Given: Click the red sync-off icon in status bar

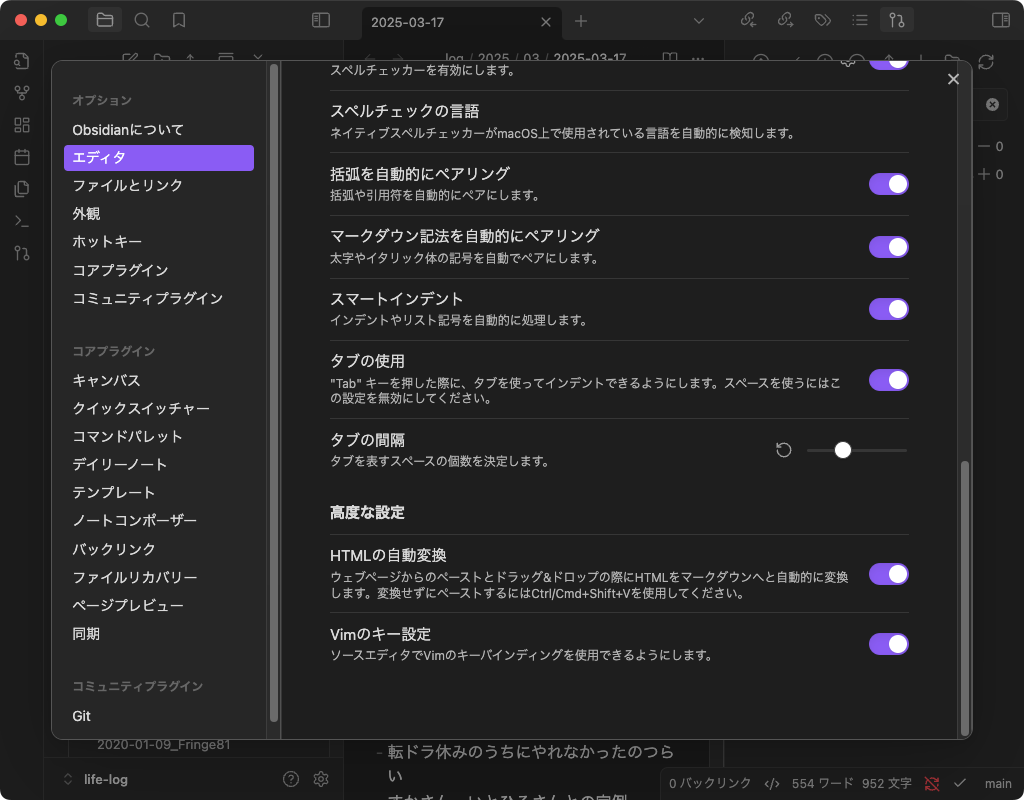Looking at the screenshot, I should 932,784.
